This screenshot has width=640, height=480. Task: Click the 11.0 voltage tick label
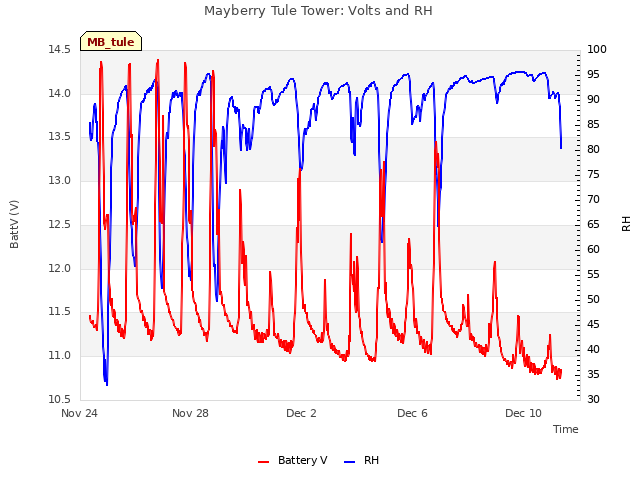pos(60,356)
